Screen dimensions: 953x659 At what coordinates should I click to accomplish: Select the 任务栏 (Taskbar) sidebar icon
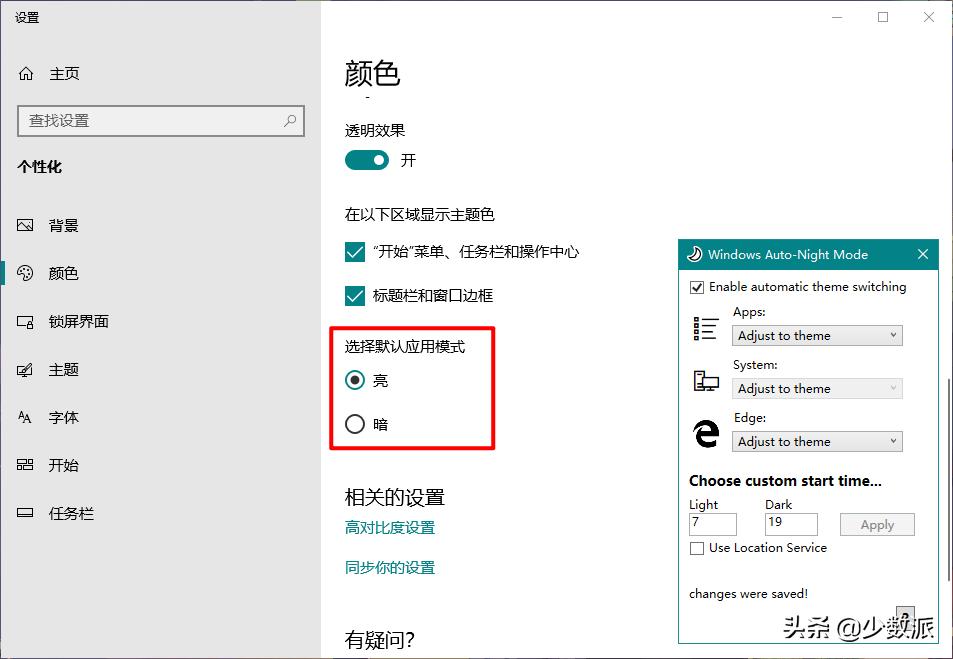coord(25,513)
